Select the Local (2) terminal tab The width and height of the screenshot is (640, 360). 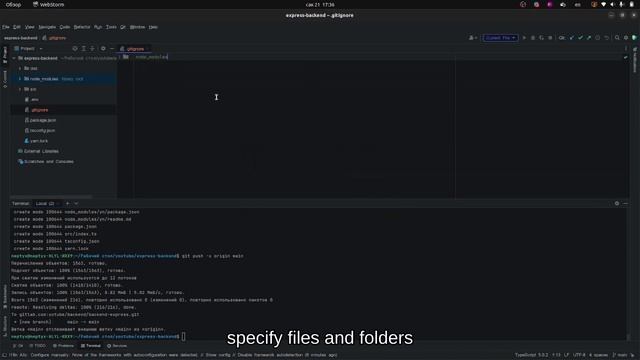46,203
